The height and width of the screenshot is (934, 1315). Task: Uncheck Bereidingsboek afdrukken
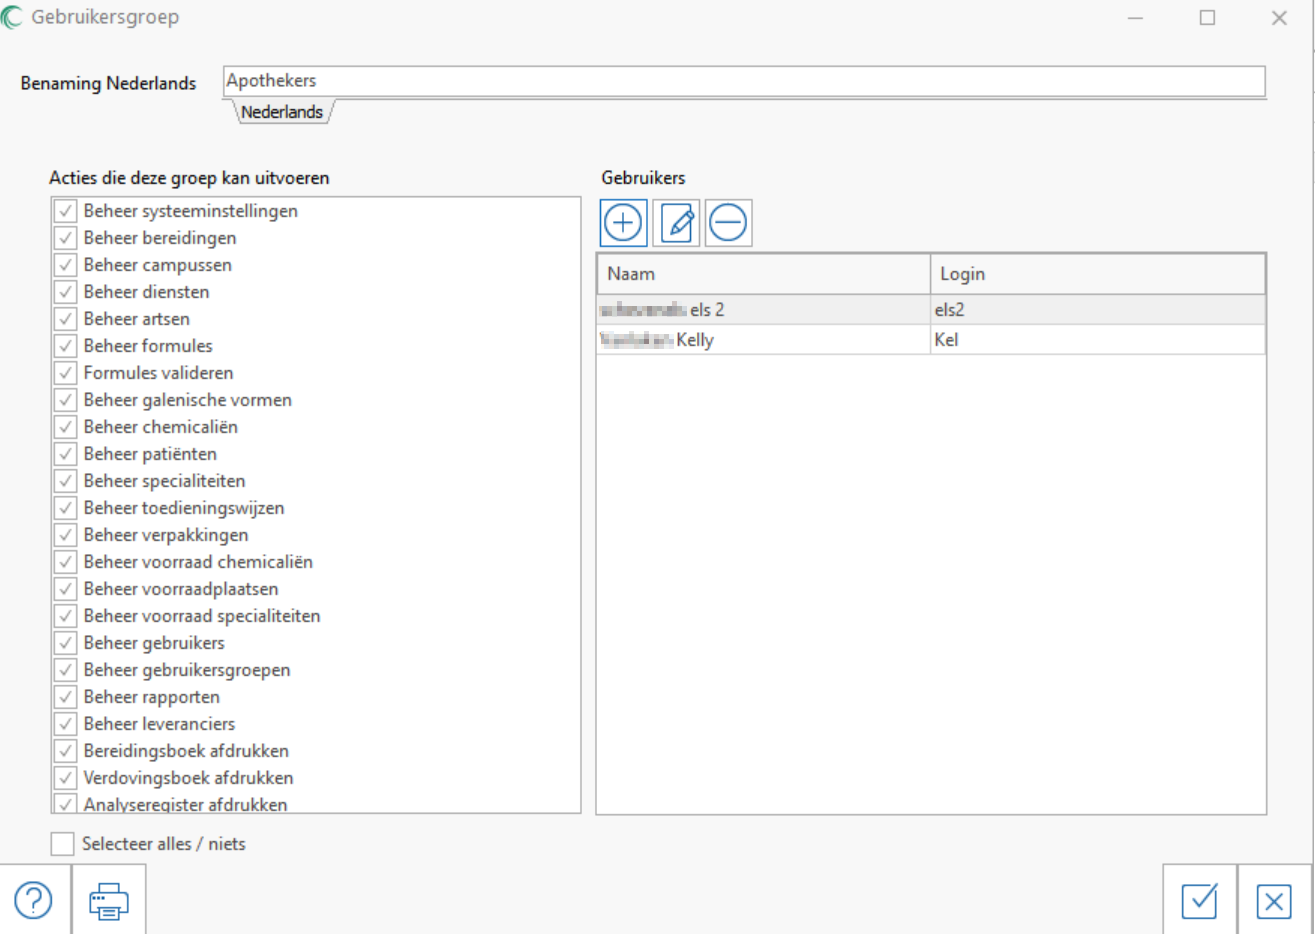[66, 751]
